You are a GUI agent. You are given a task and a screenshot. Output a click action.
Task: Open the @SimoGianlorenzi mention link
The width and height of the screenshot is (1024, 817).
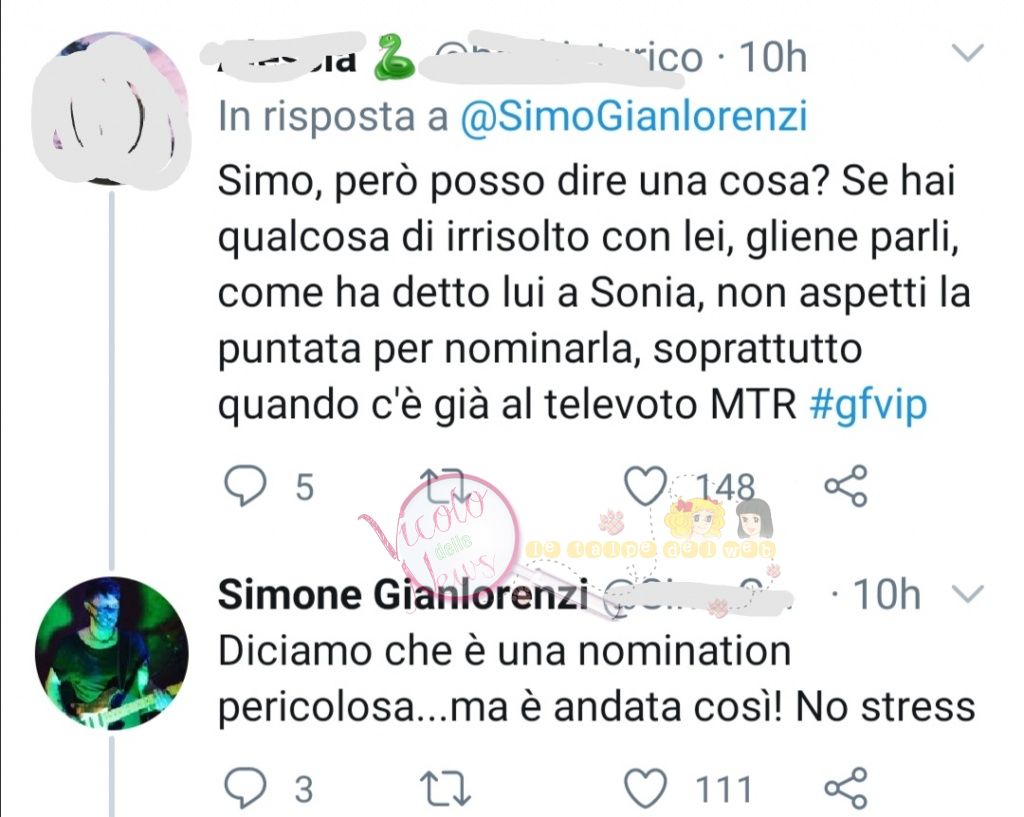[x=633, y=117]
